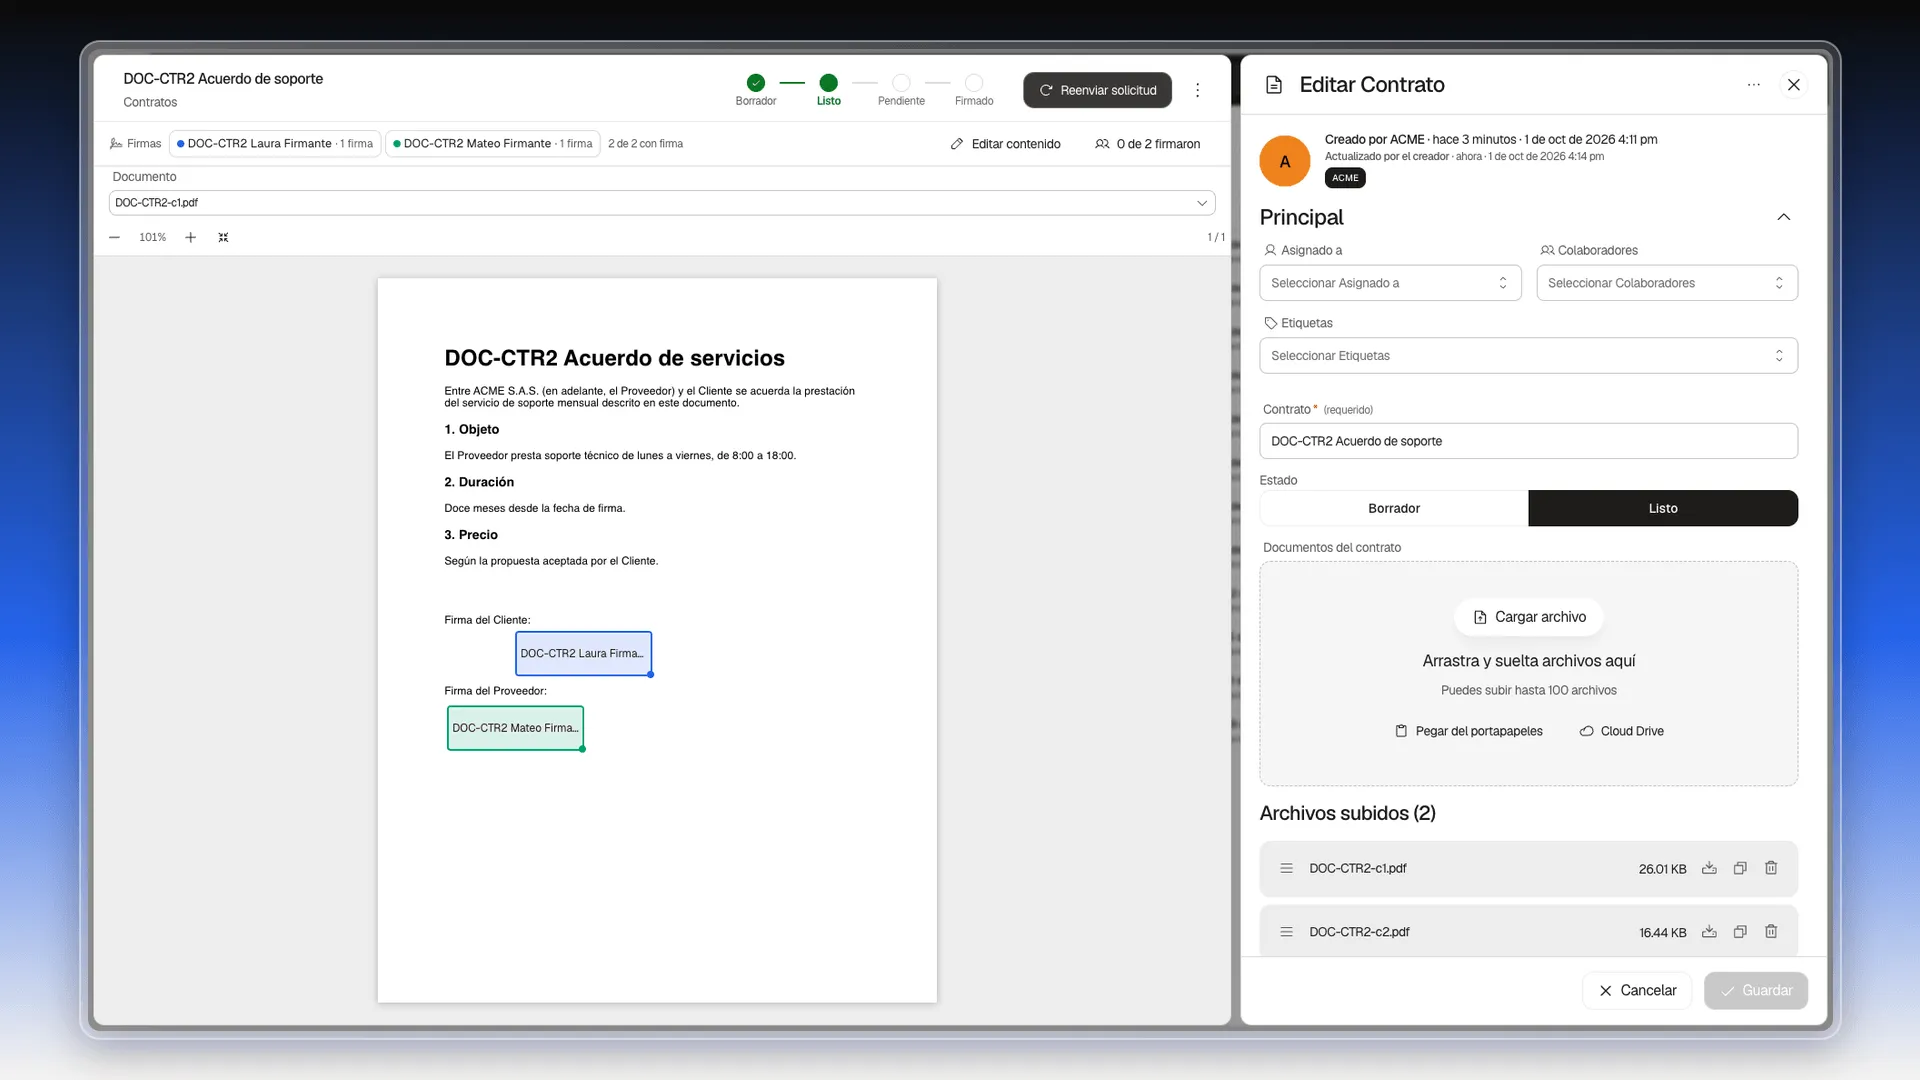Delete the DOC-CTR2-c2.pdf file
1920x1080 pixels.
(x=1771, y=932)
